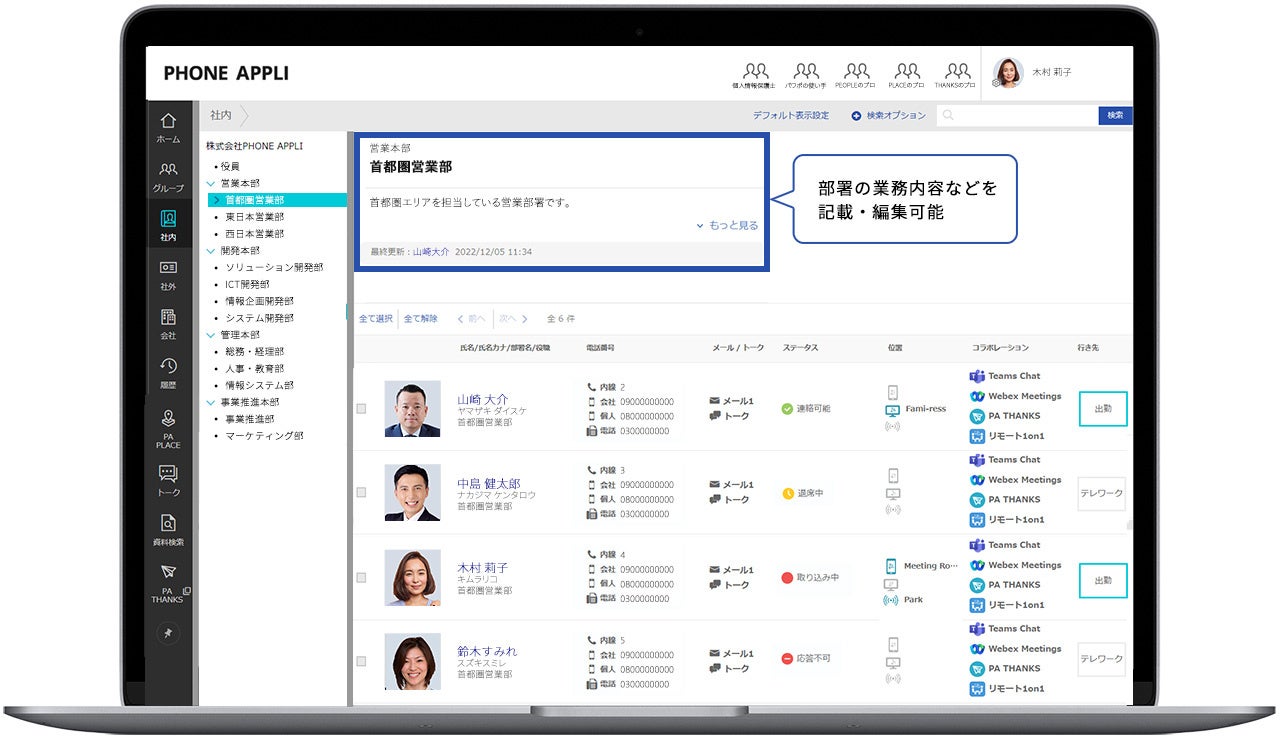Select ICT開発部 in department tree
The height and width of the screenshot is (741, 1280).
point(247,285)
